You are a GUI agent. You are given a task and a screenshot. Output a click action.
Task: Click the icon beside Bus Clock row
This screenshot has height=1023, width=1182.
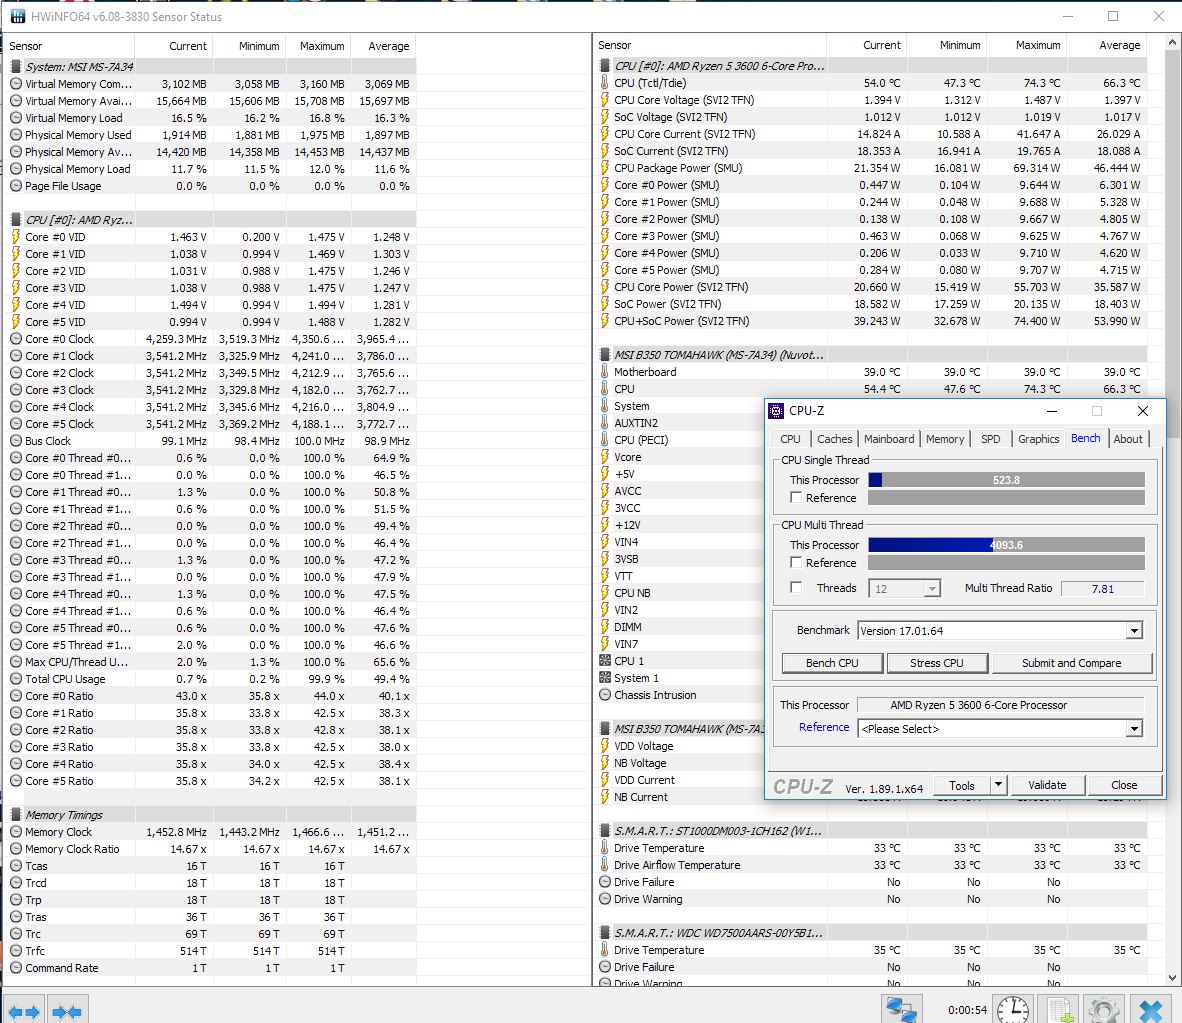coord(16,441)
